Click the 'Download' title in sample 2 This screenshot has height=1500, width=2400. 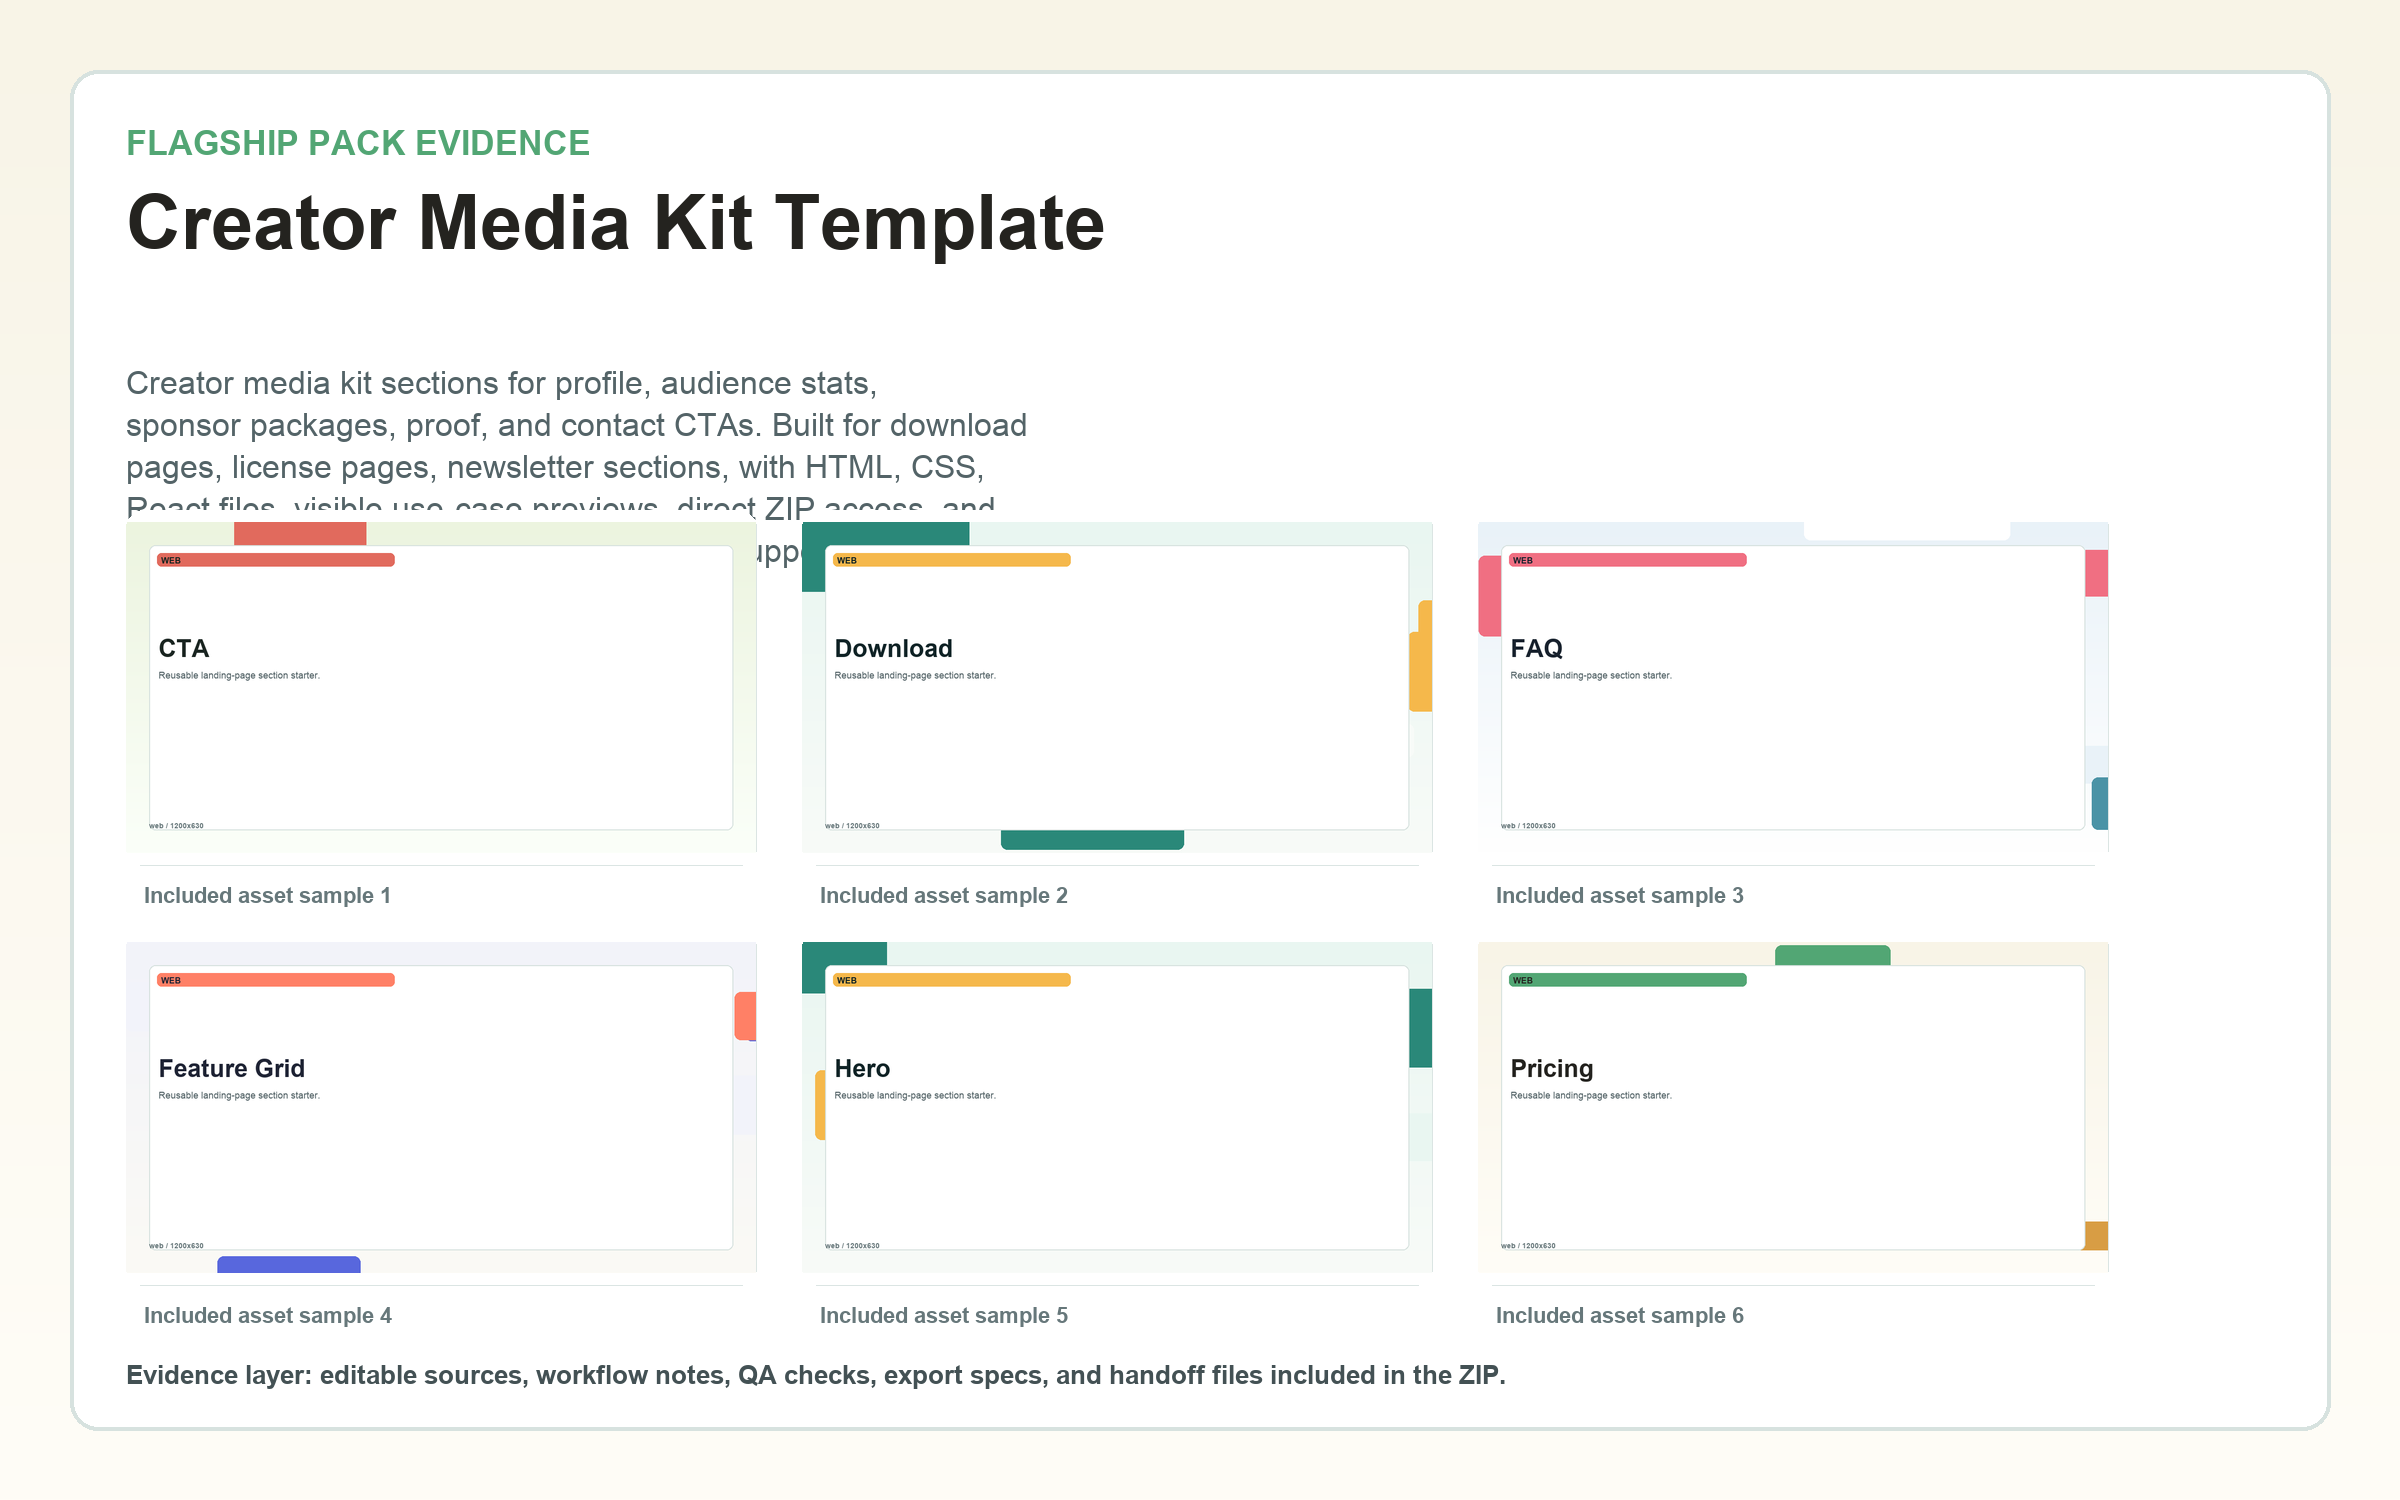click(x=893, y=648)
